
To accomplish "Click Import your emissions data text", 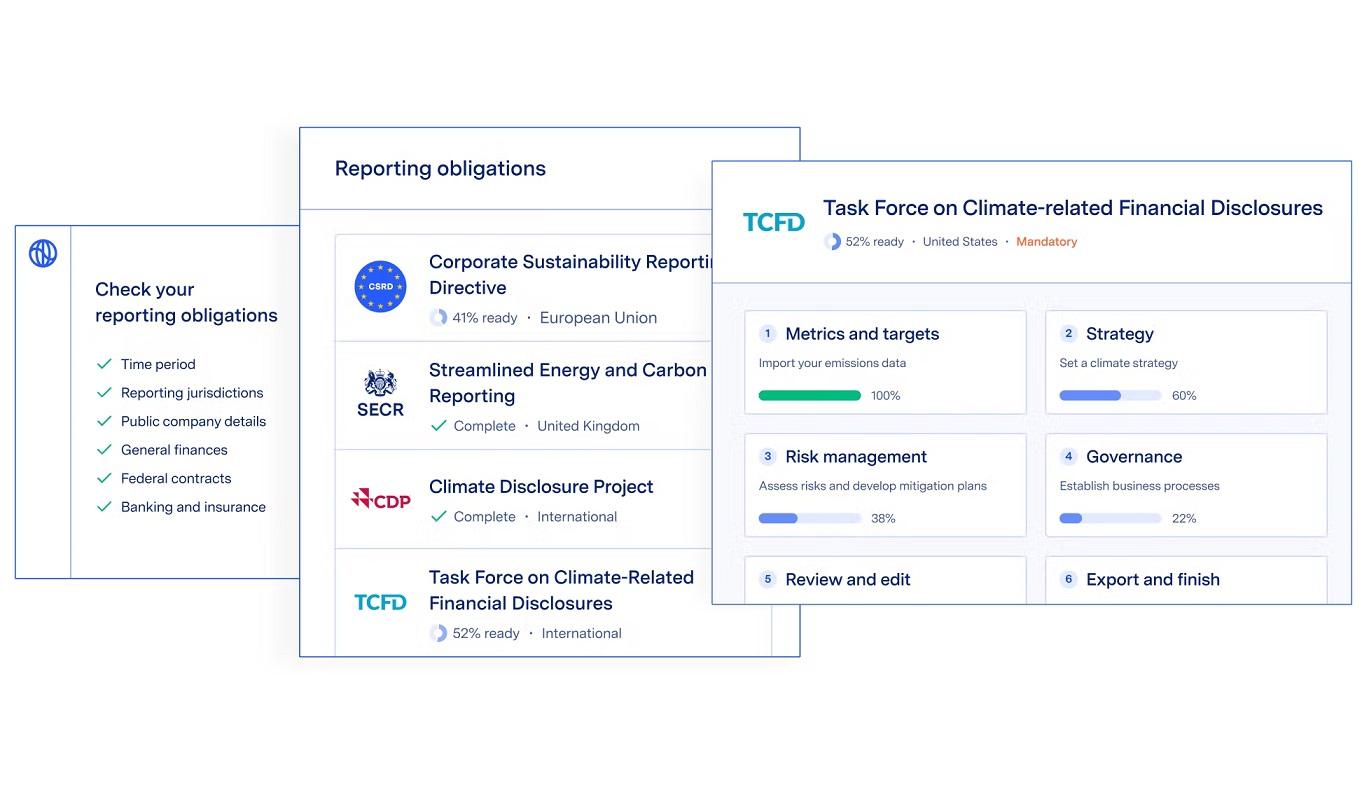I will [832, 363].
